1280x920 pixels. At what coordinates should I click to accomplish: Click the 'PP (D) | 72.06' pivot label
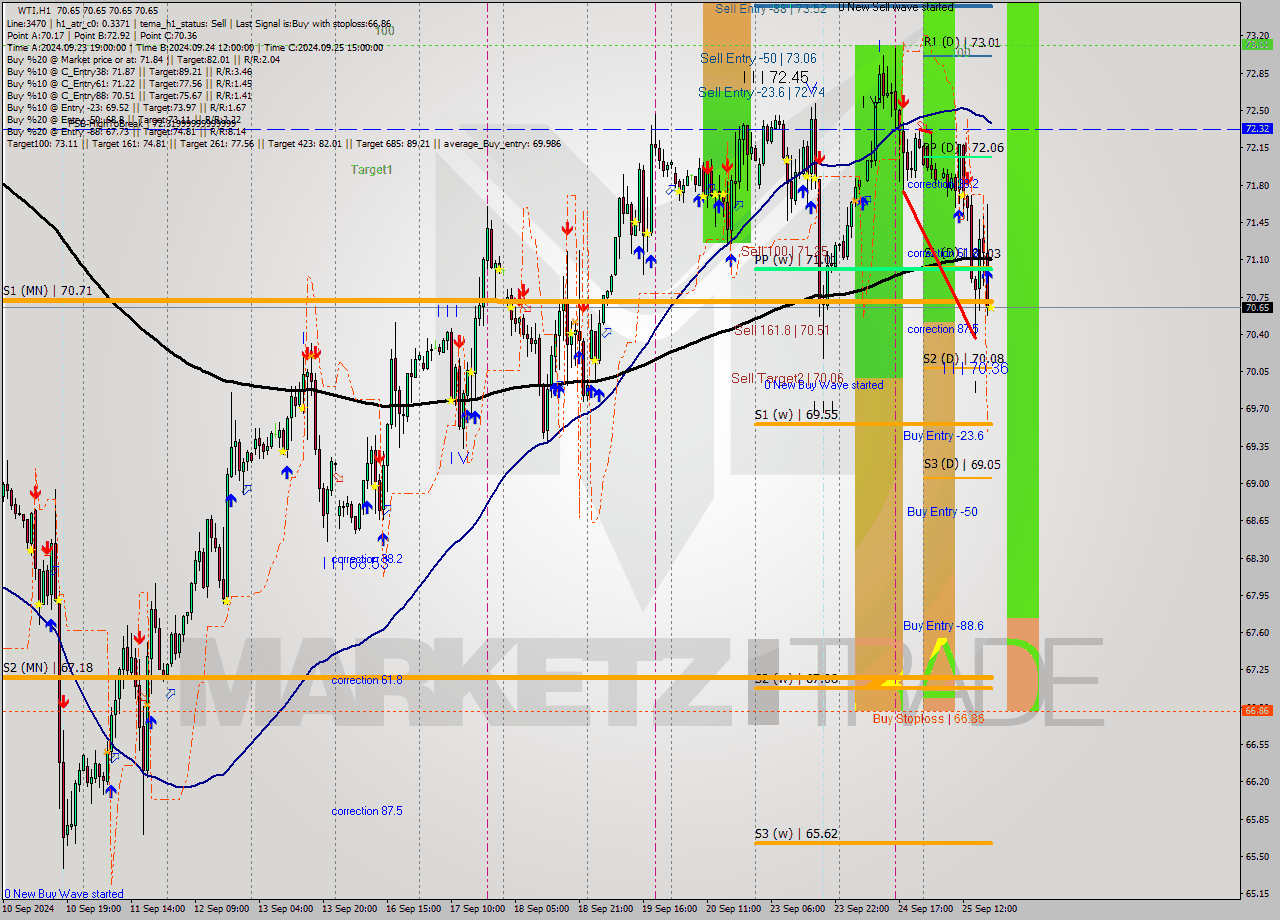point(963,148)
